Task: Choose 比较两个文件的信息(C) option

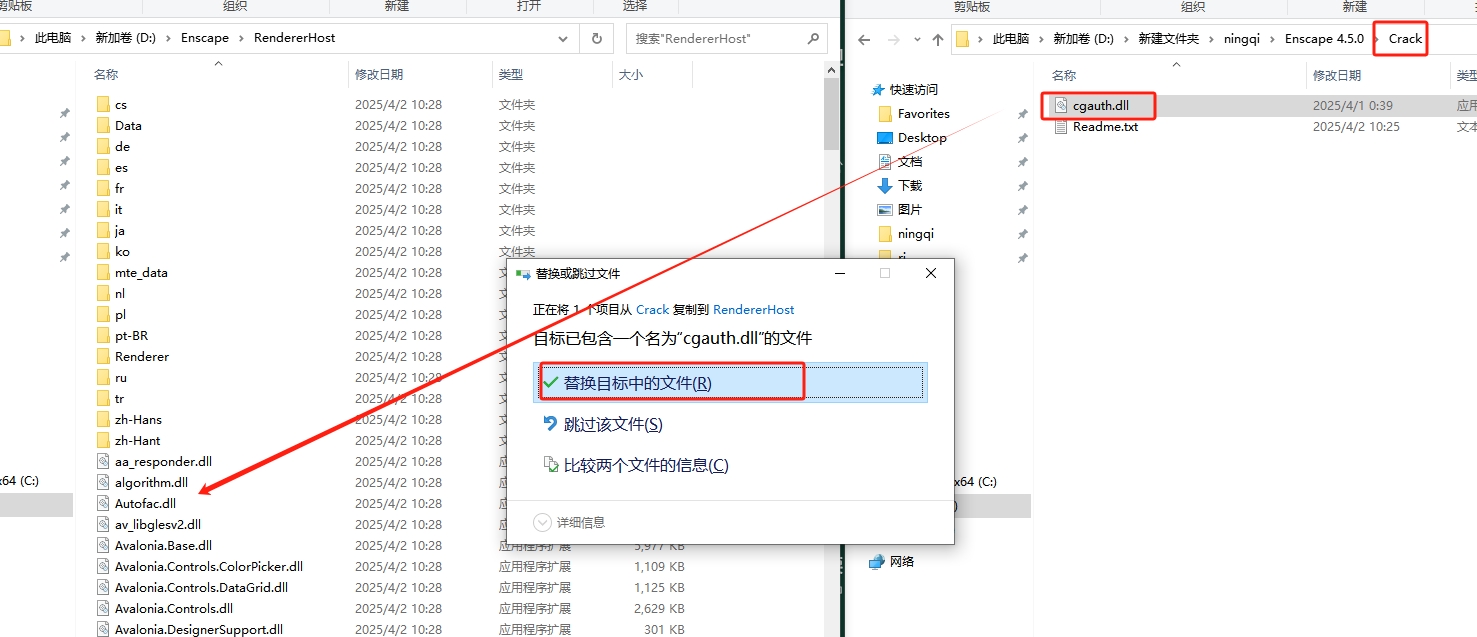Action: tap(645, 466)
